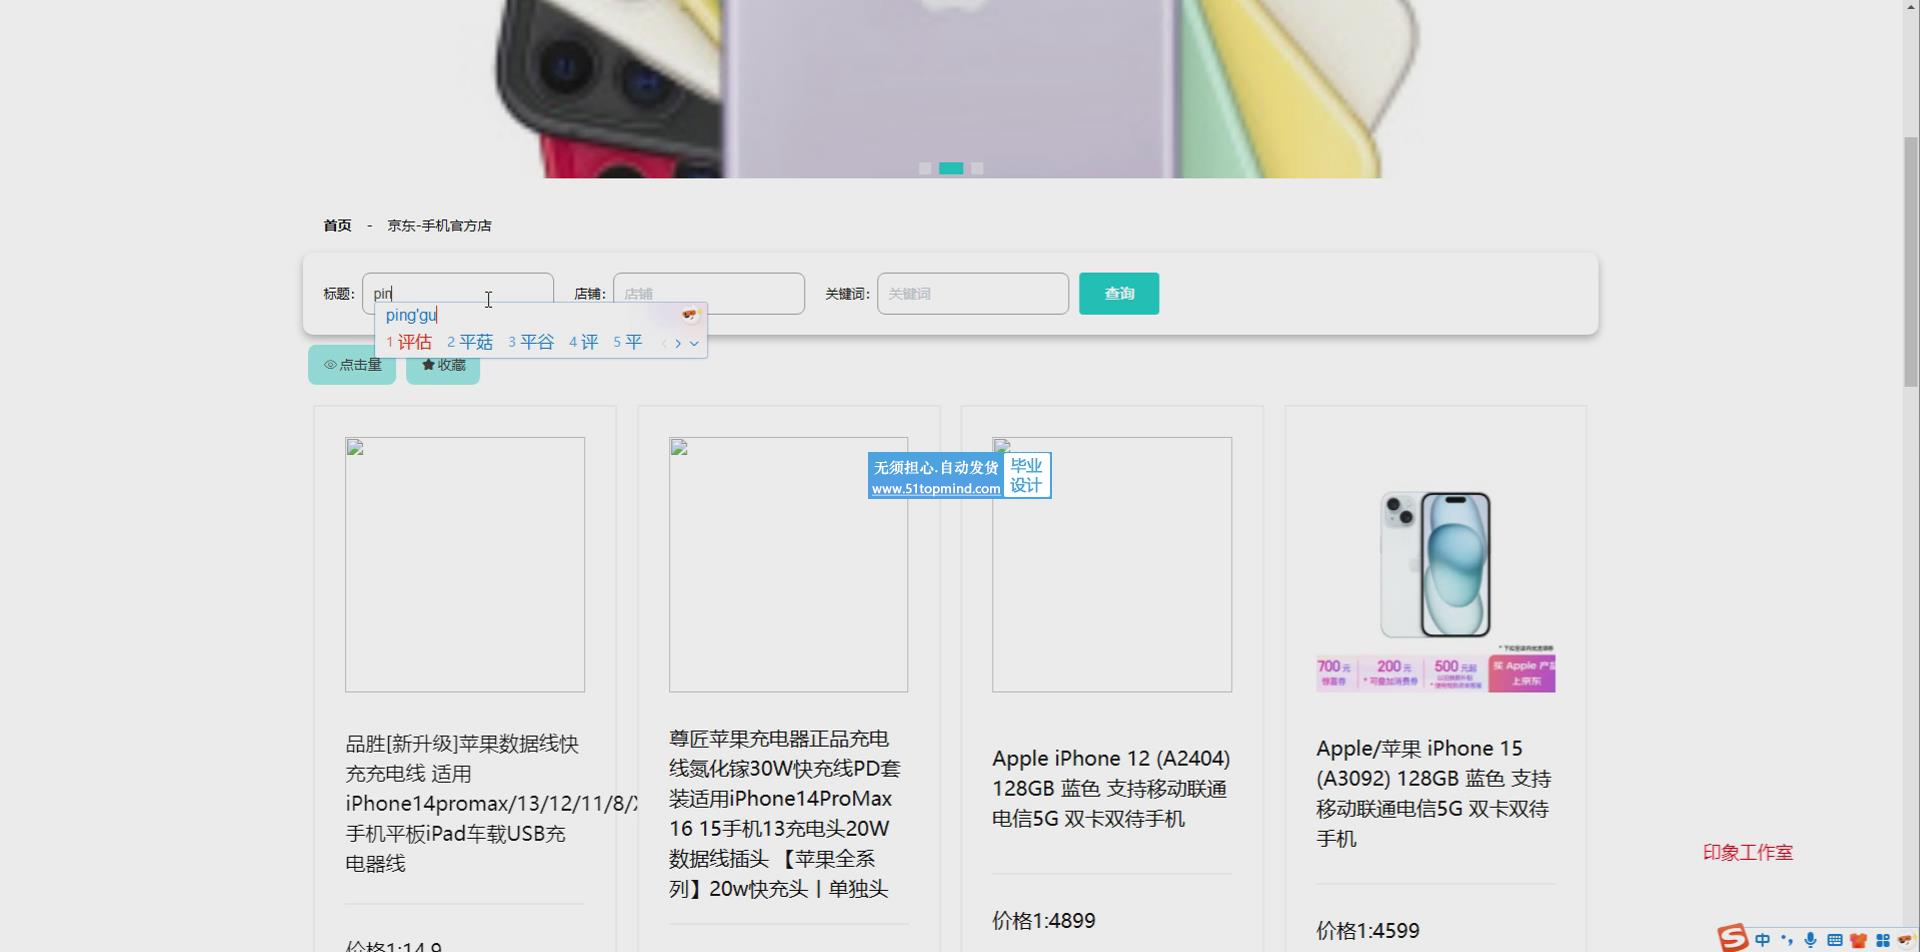Expand the candidate list with chevron
This screenshot has width=1920, height=952.
pos(694,343)
